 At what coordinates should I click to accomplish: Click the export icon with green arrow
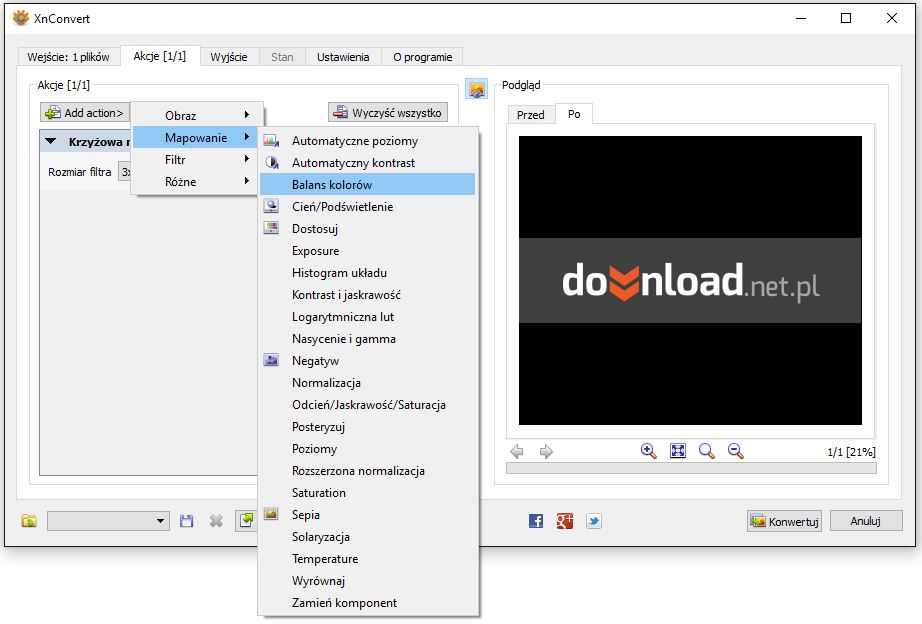pyautogui.click(x=246, y=520)
